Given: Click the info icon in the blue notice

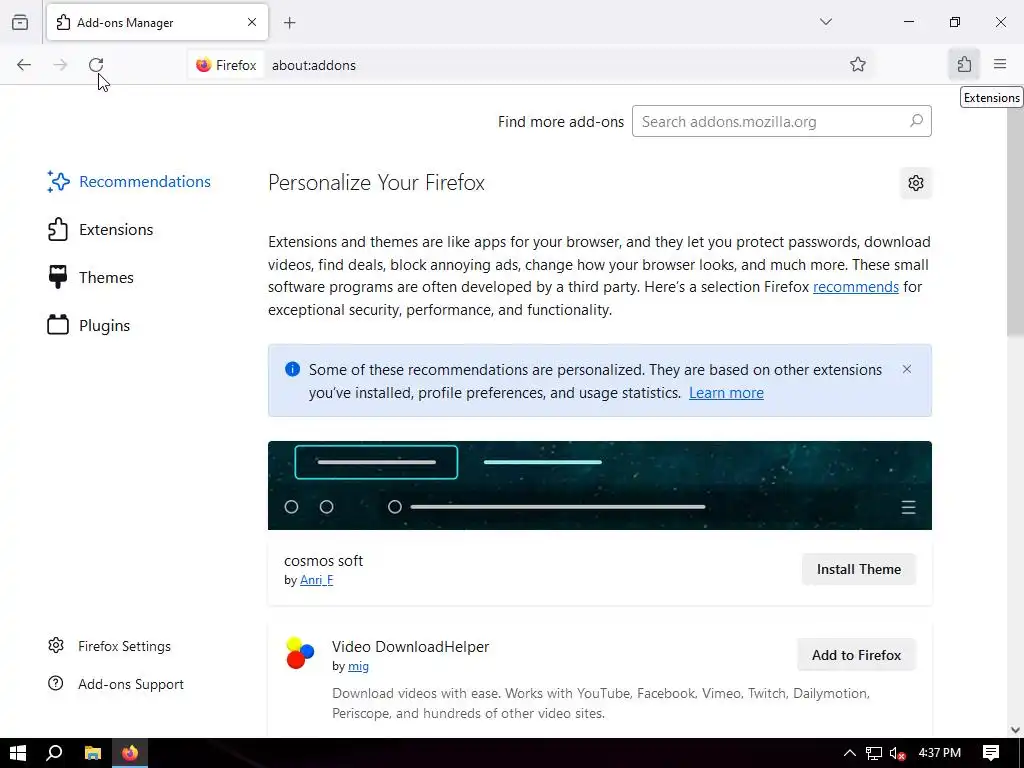Looking at the screenshot, I should [x=293, y=370].
